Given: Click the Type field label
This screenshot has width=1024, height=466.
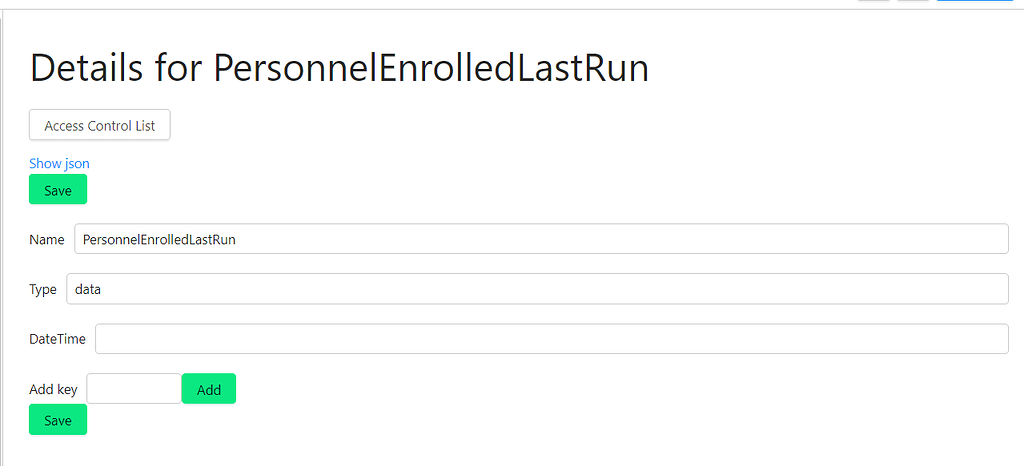Looking at the screenshot, I should coord(43,289).
